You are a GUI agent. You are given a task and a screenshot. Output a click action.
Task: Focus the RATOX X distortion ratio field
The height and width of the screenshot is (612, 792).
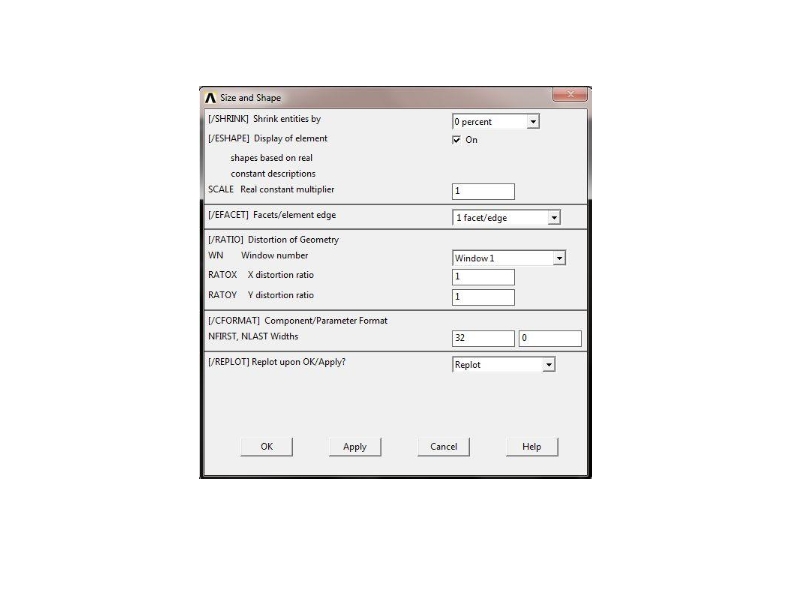point(483,277)
